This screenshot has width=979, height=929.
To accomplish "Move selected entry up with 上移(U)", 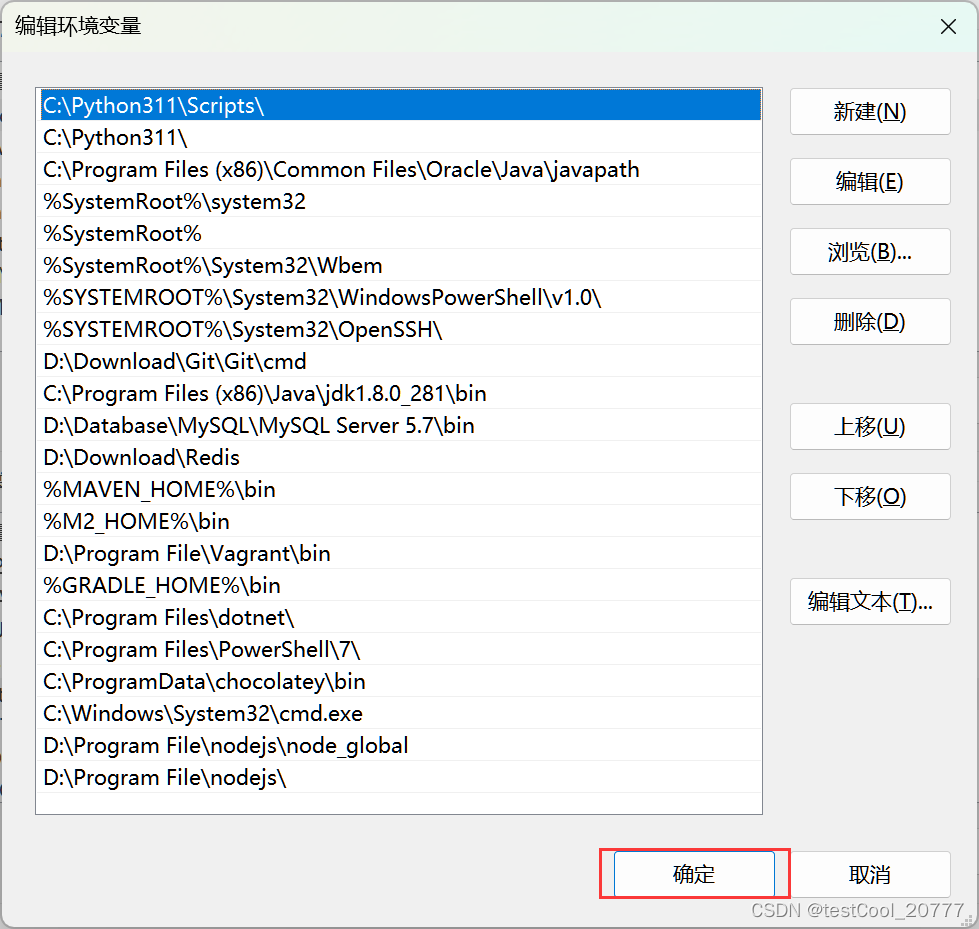I will [869, 426].
